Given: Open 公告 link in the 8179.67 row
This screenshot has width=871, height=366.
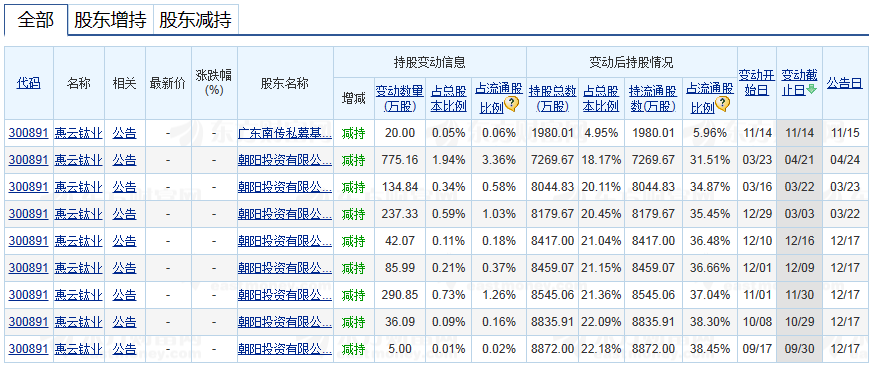Looking at the screenshot, I should coord(124,214).
